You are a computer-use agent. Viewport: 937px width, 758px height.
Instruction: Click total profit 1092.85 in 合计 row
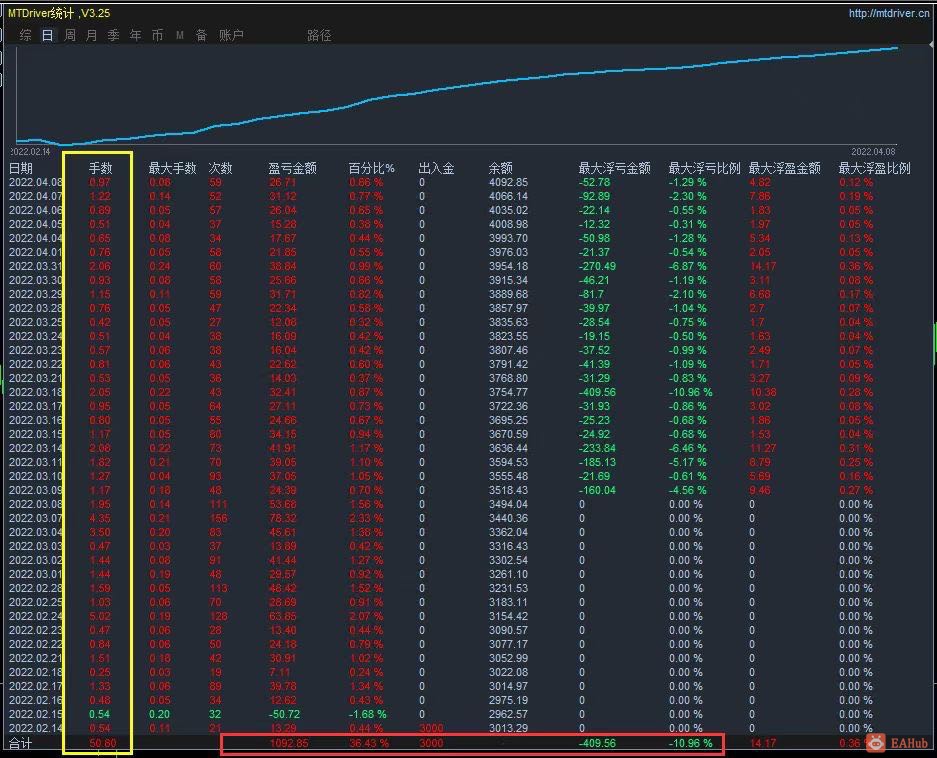point(289,744)
